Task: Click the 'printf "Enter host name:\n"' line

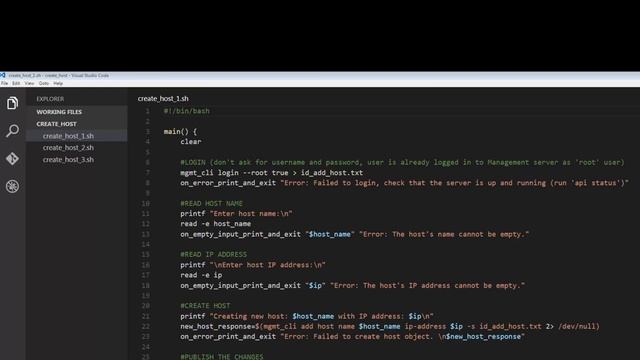Action: [236, 213]
